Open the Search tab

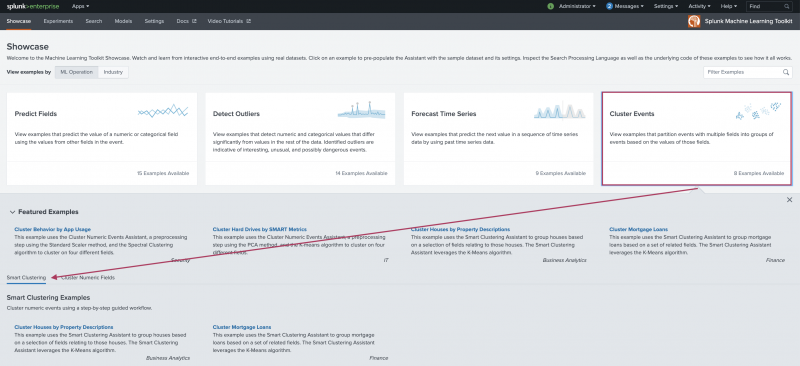[x=94, y=21]
